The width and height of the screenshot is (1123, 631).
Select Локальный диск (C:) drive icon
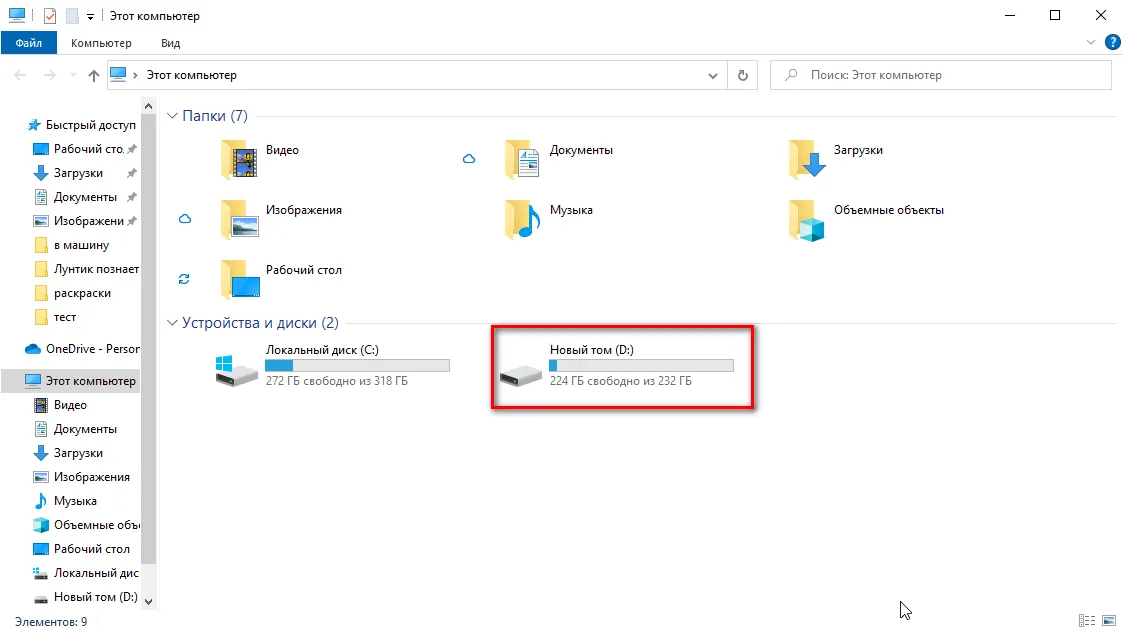click(236, 370)
